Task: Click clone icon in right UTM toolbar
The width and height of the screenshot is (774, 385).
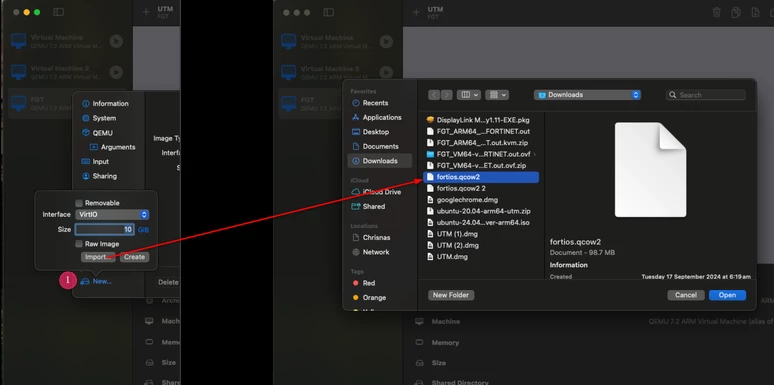Action: pos(736,12)
